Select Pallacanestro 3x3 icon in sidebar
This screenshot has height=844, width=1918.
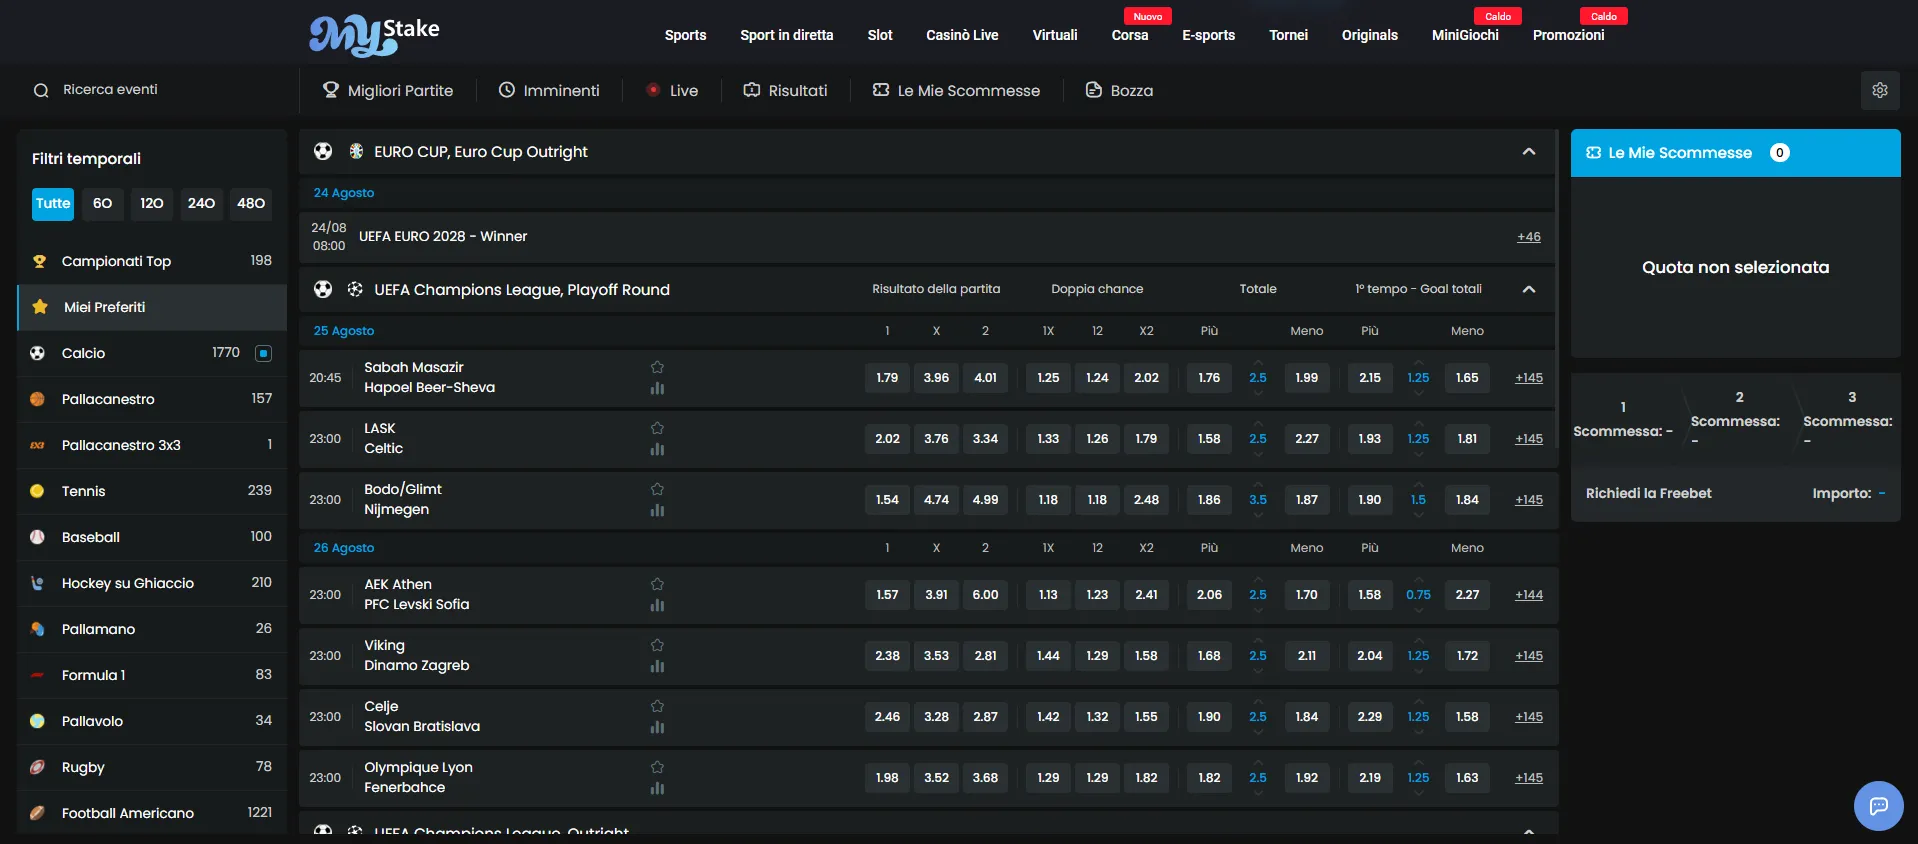[38, 445]
